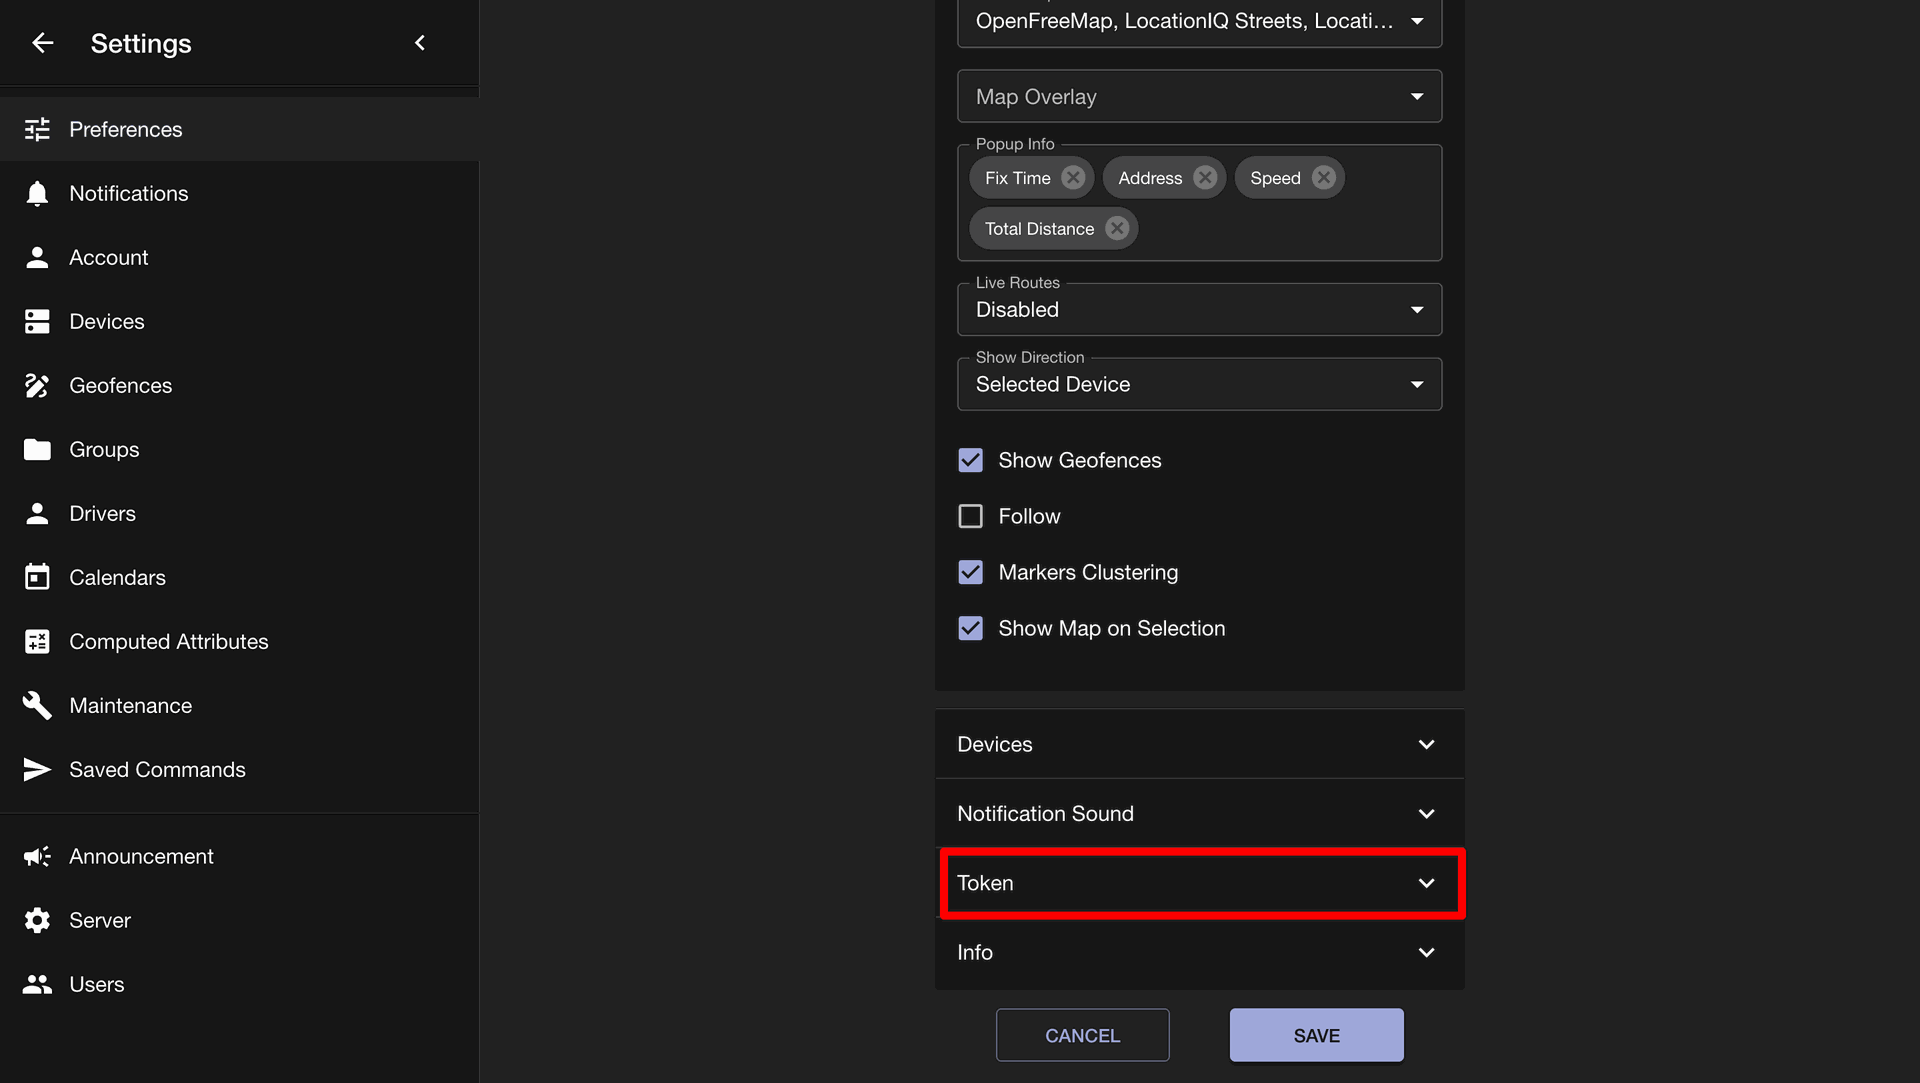
Task: Open the OpenFreeMap active maps dropdown
Action: pos(1199,21)
